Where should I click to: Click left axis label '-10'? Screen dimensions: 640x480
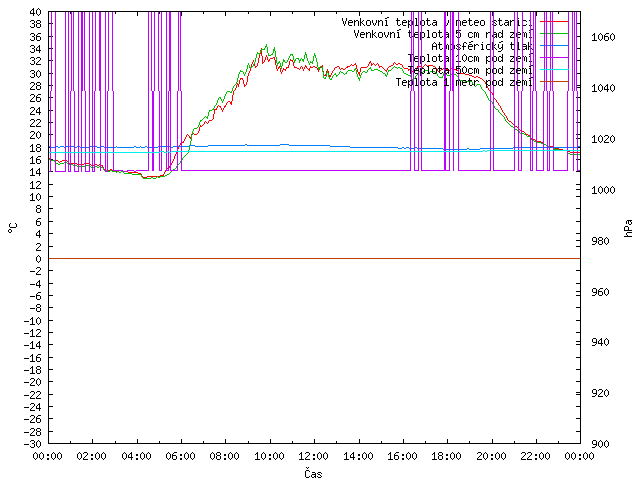pyautogui.click(x=33, y=320)
